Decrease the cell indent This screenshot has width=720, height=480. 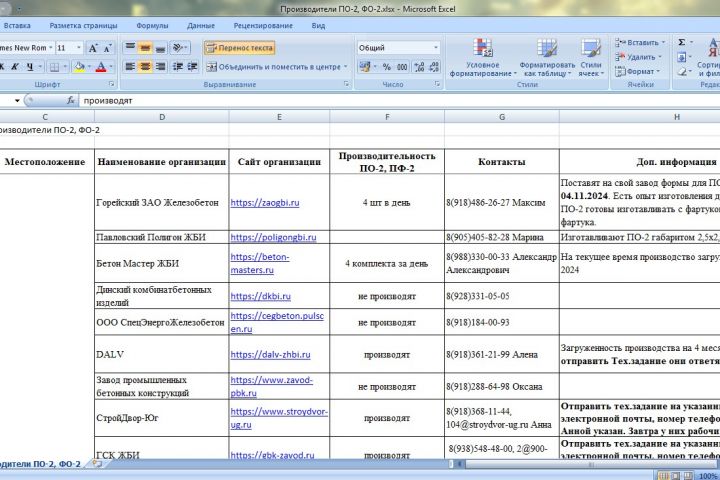(x=178, y=67)
